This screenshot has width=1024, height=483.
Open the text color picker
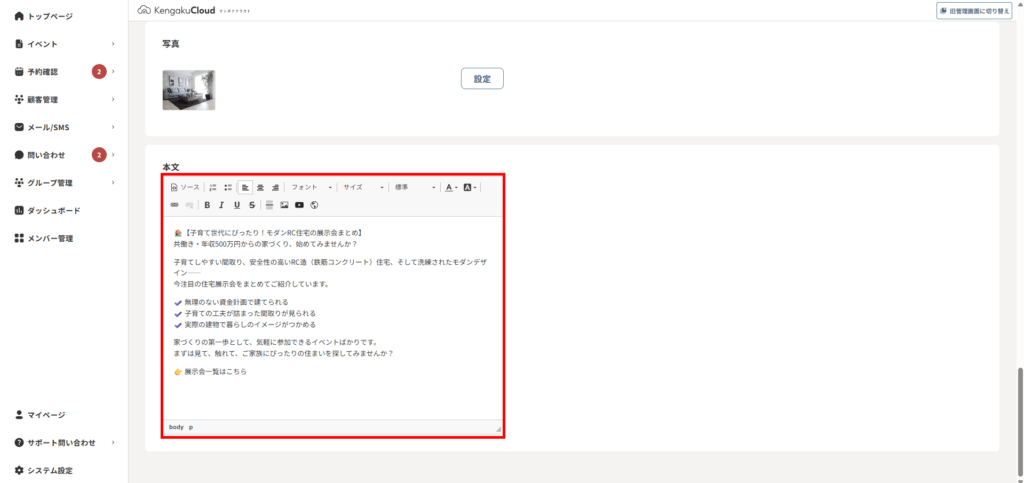[x=450, y=187]
